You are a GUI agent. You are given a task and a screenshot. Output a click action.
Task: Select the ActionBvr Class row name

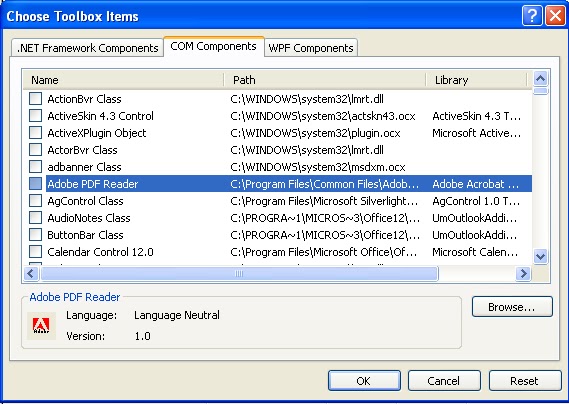pos(84,99)
